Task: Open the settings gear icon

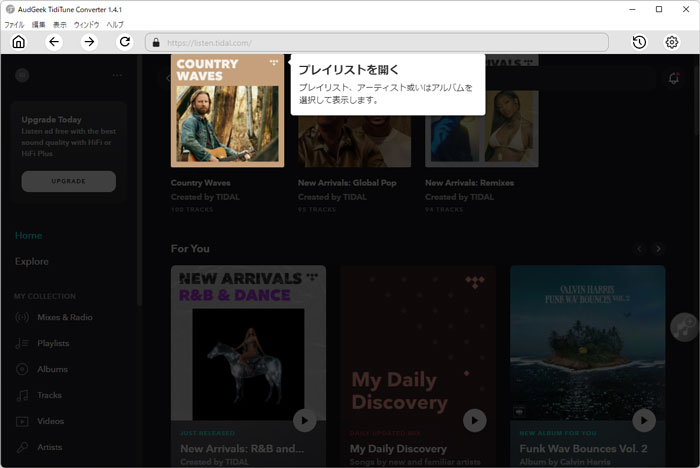Action: click(x=672, y=42)
